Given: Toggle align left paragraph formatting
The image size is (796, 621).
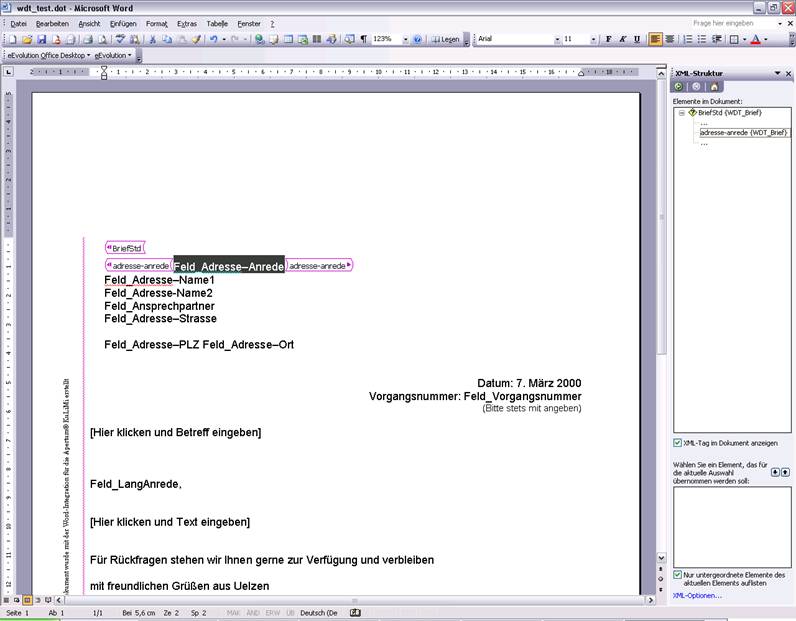Looking at the screenshot, I should pyautogui.click(x=655, y=39).
